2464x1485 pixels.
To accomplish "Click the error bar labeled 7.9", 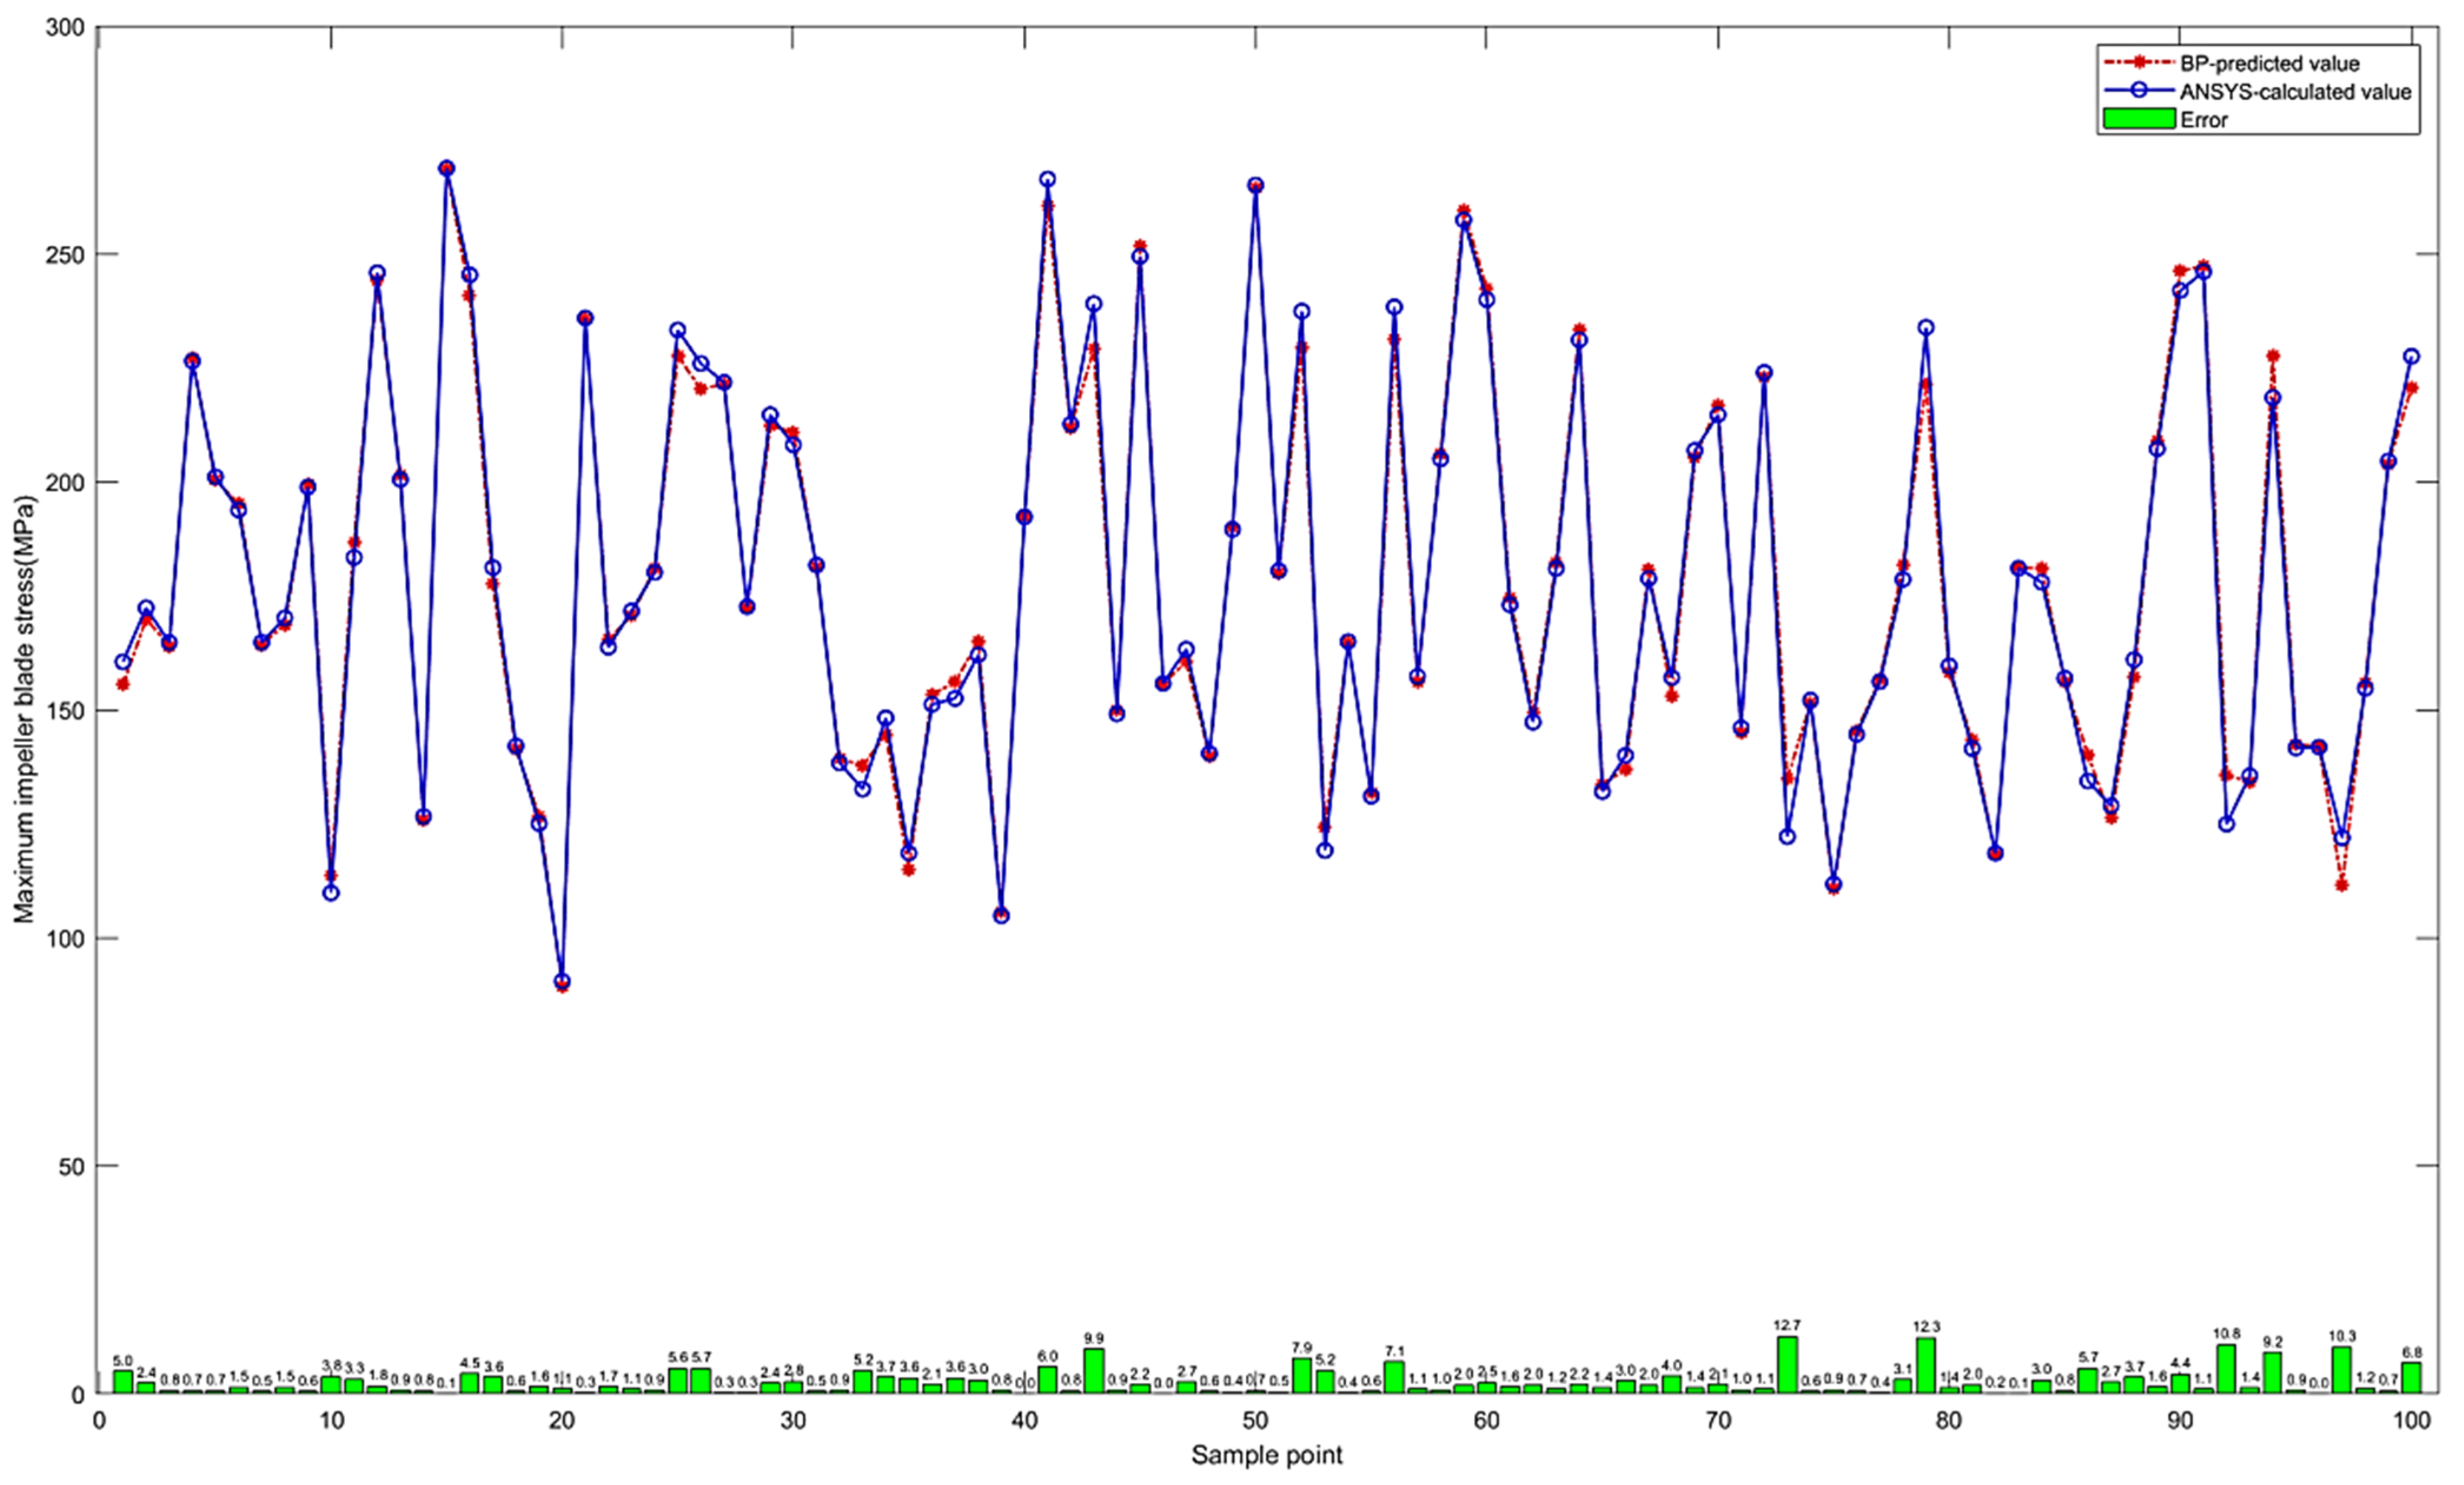I will (x=1302, y=1375).
